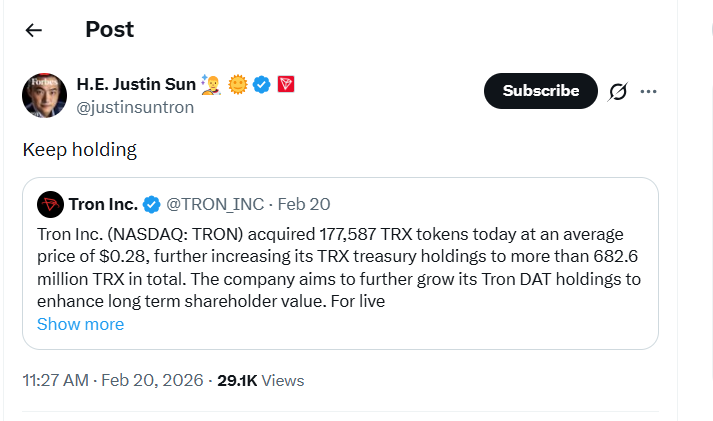Viewport: 713px width, 421px height.
Task: Expand the quoted post with Show more
Action: pyautogui.click(x=80, y=324)
